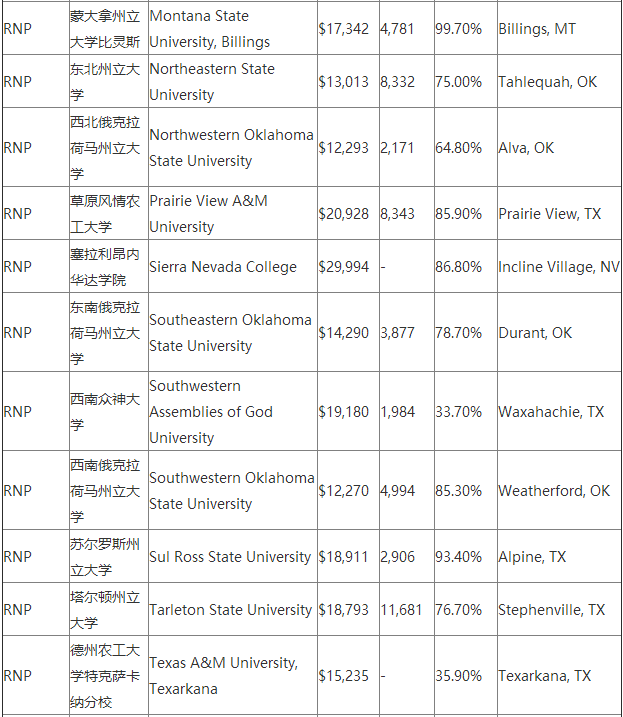Viewport: 623px width, 717px height.
Task: Click the Montana State University, Billings cell
Action: point(233,29)
